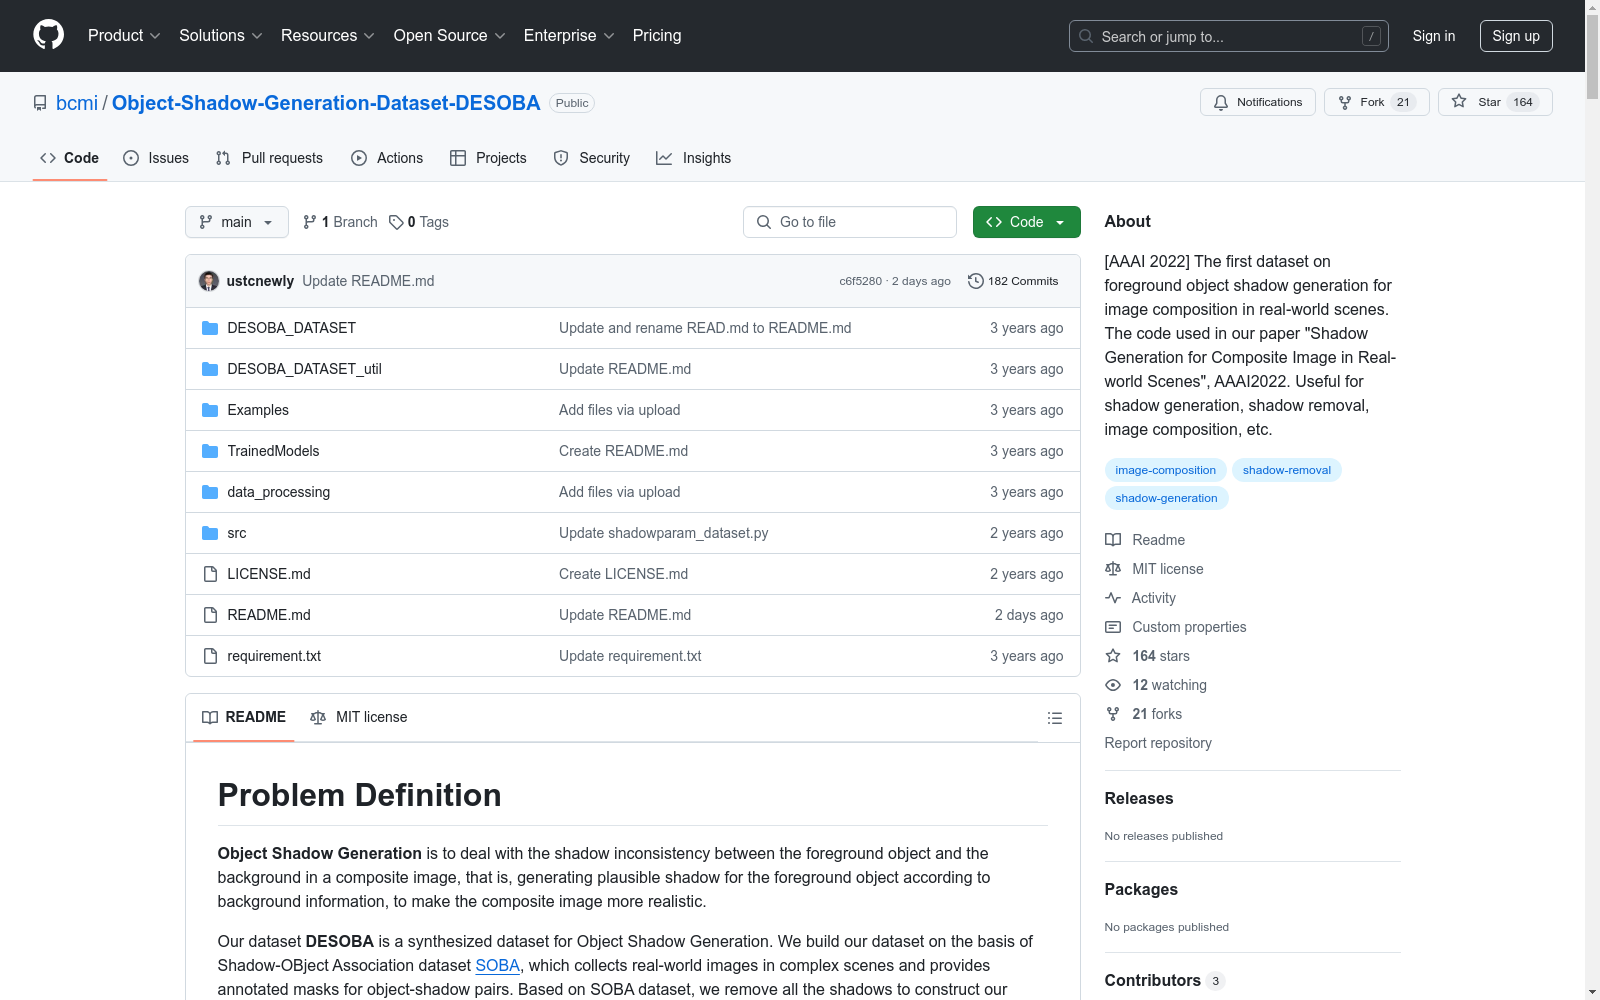Click the shadow-removal topic tag

point(1286,470)
